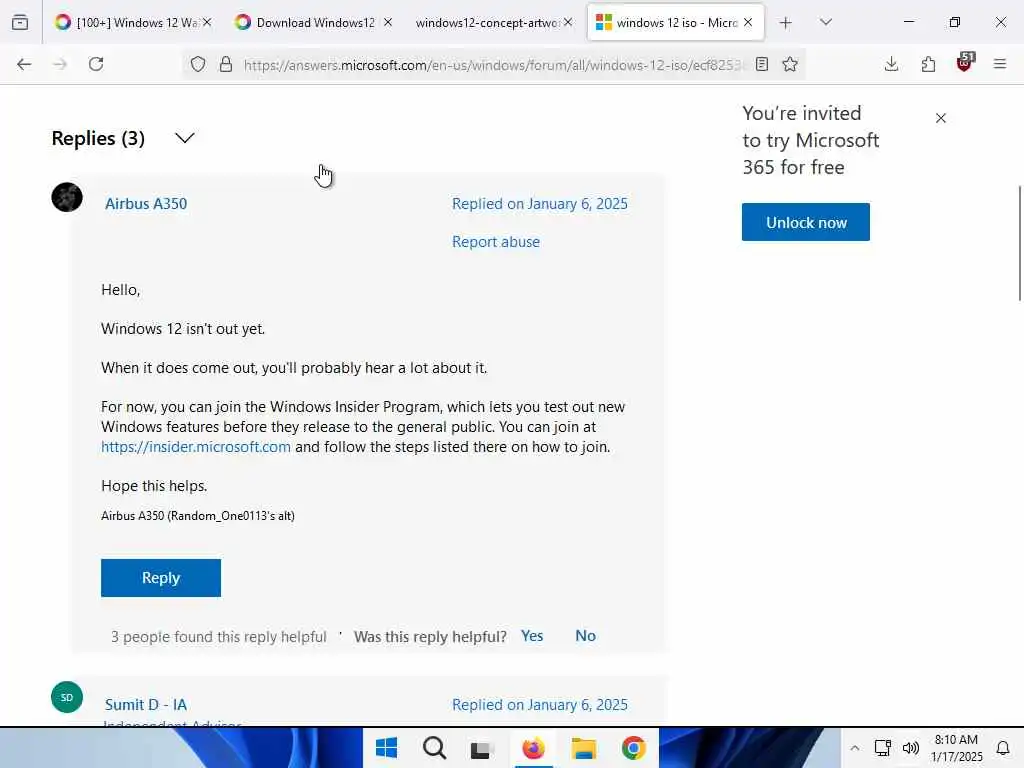Open the clock showing 8:10 AM
Image resolution: width=1024 pixels, height=768 pixels.
(956, 748)
